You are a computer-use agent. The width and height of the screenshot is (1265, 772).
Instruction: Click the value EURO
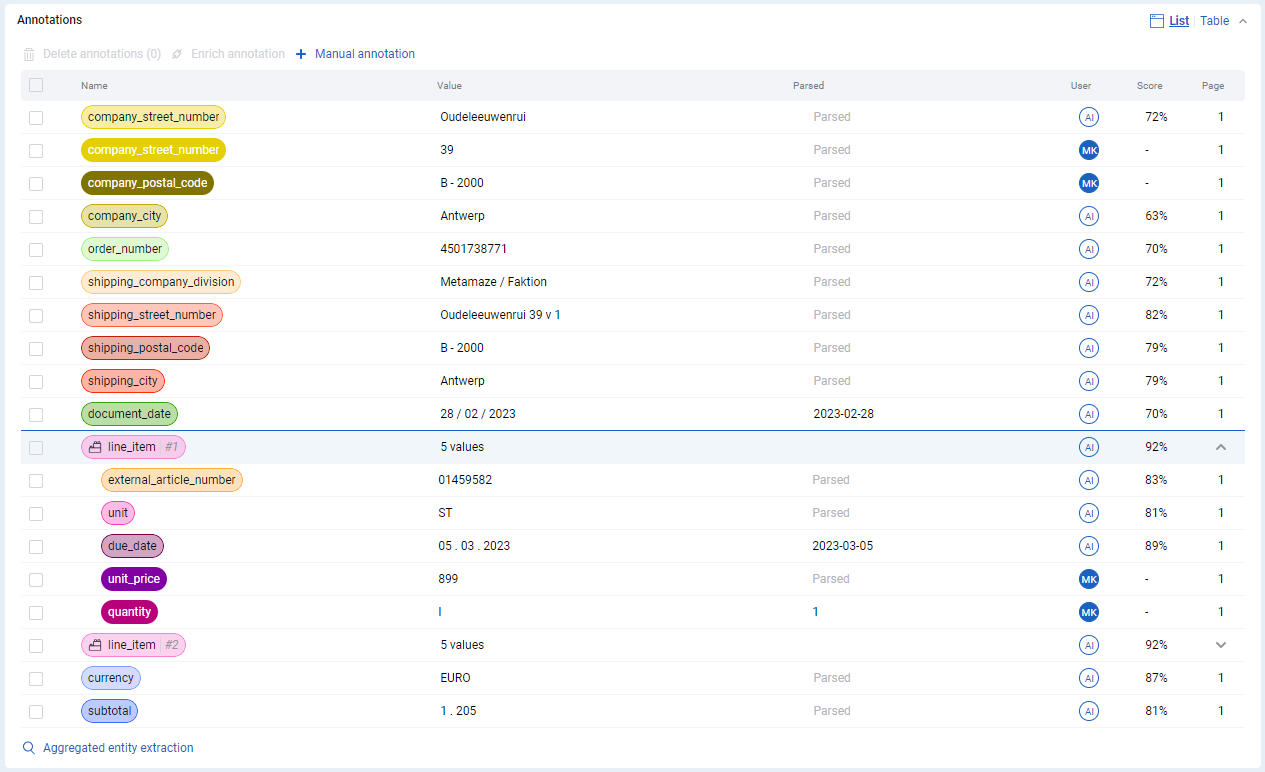[455, 678]
